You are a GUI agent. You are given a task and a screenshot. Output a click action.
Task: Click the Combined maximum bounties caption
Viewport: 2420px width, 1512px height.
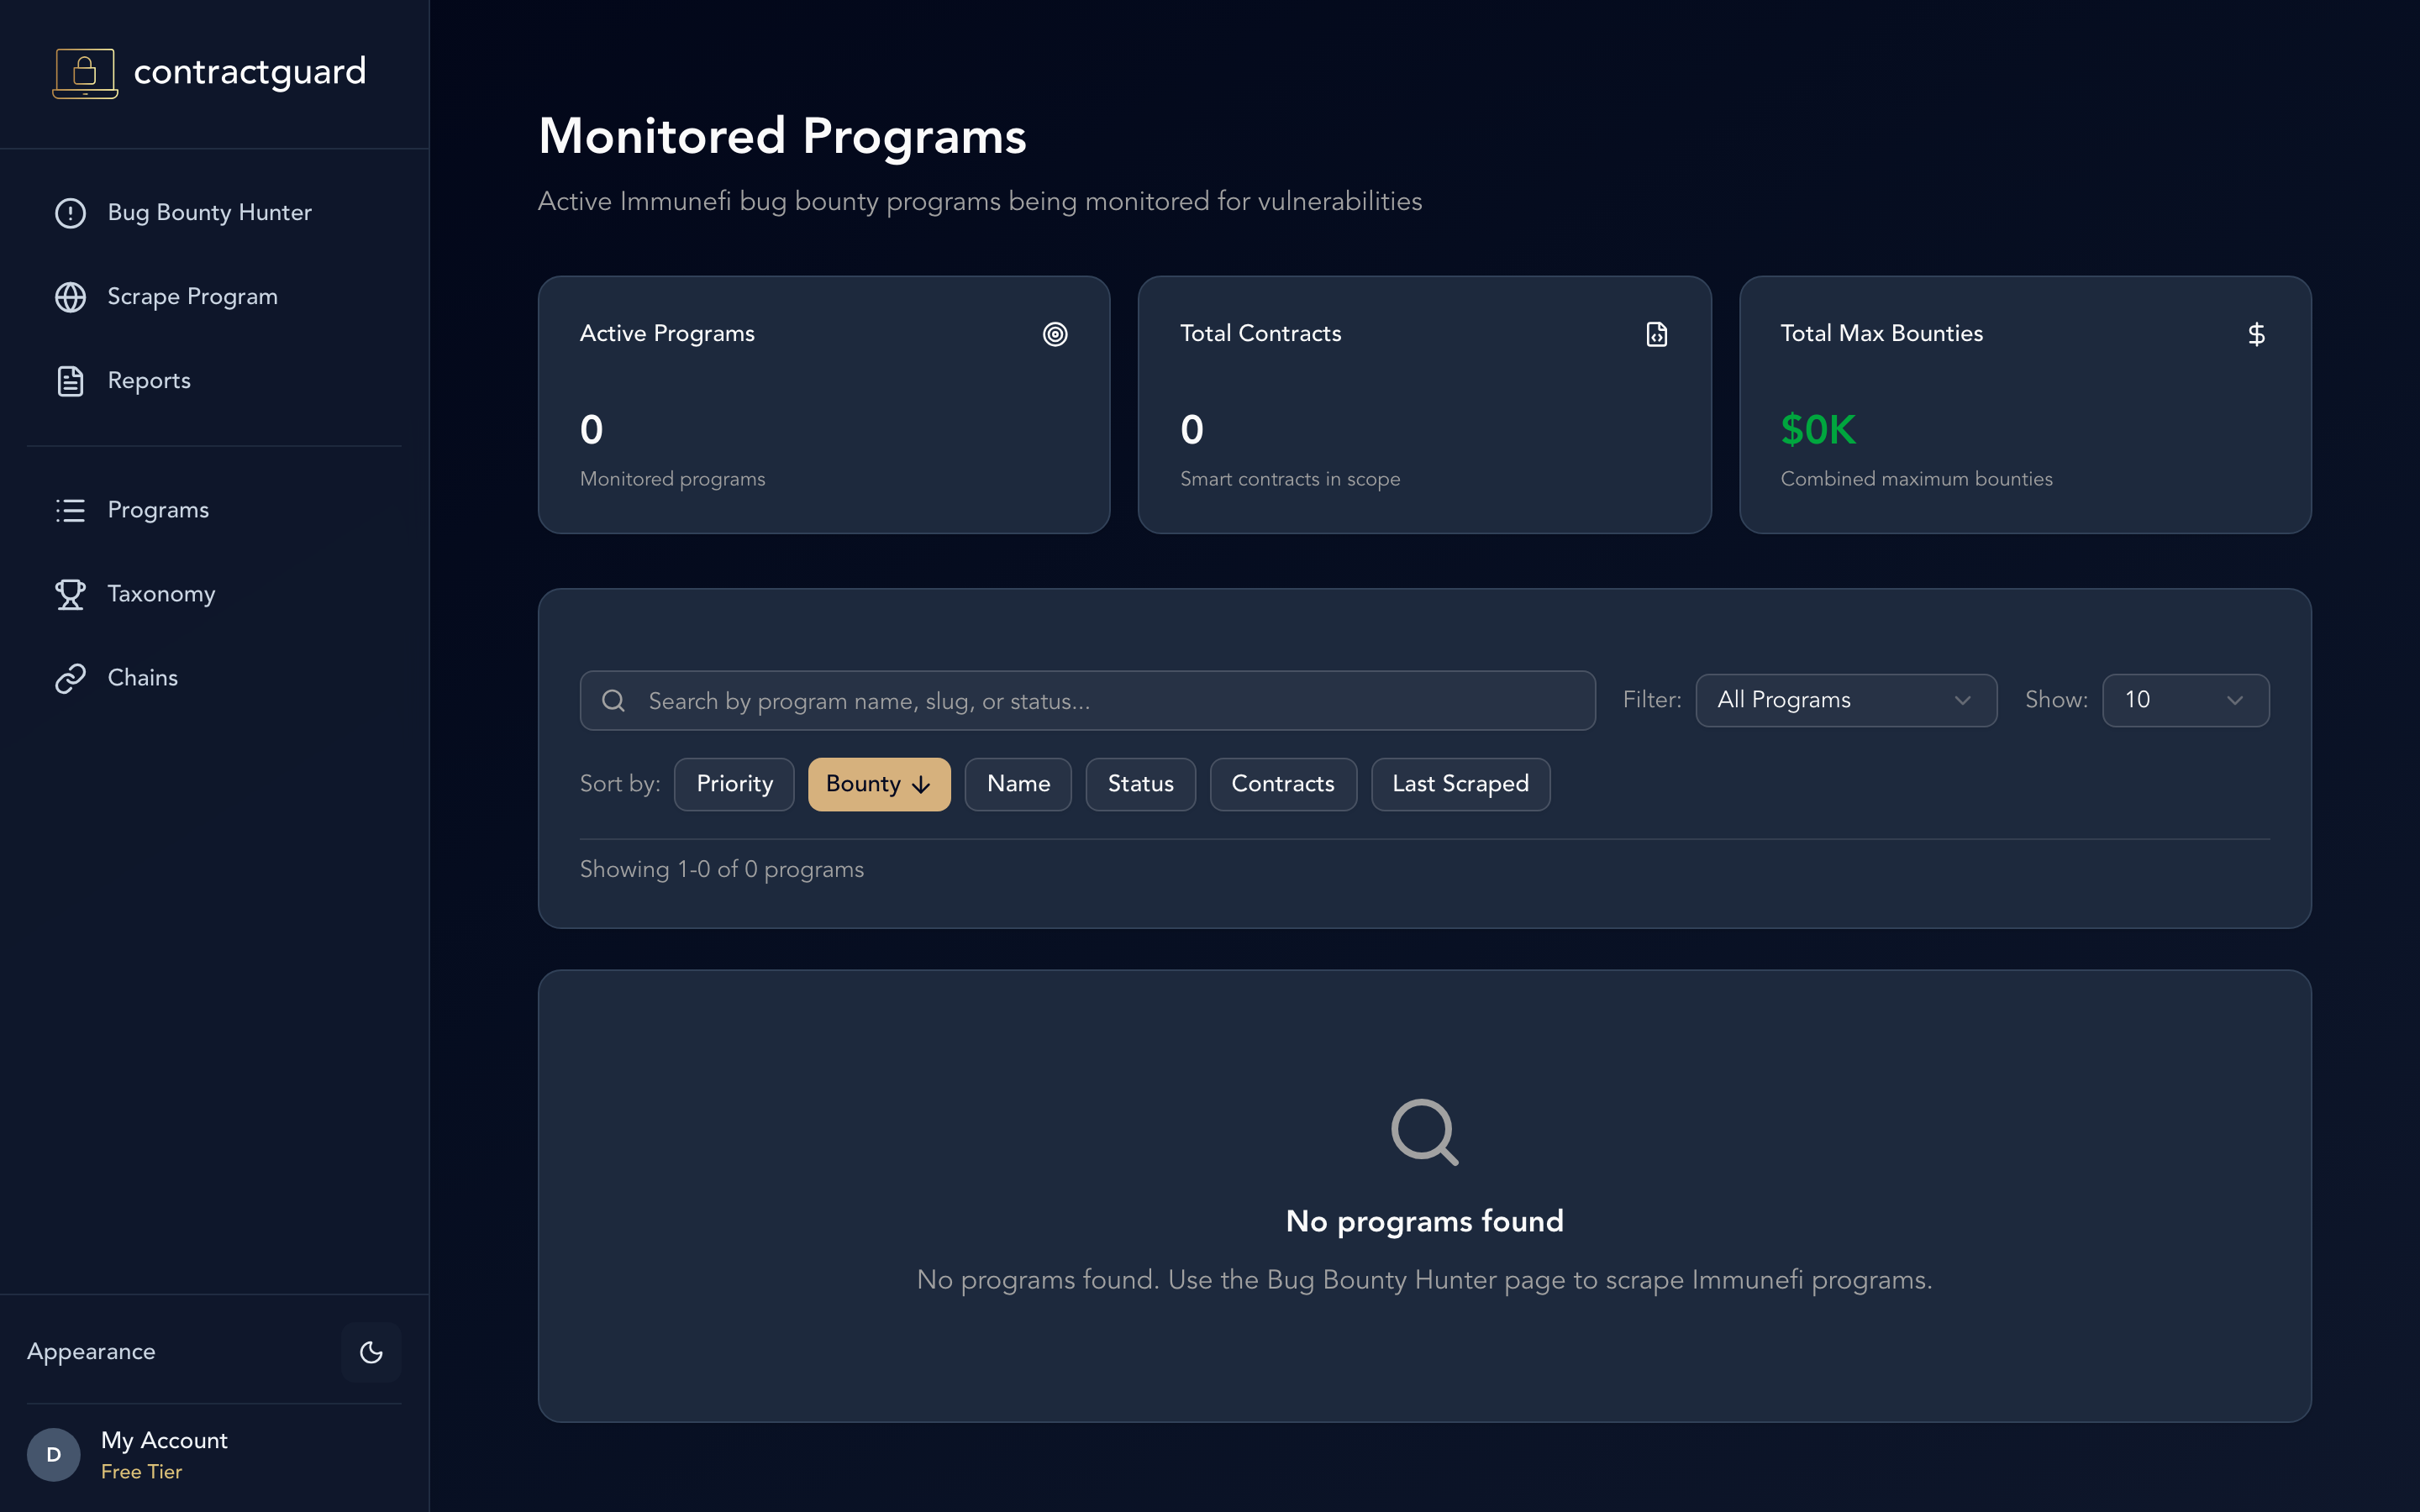tap(1916, 479)
